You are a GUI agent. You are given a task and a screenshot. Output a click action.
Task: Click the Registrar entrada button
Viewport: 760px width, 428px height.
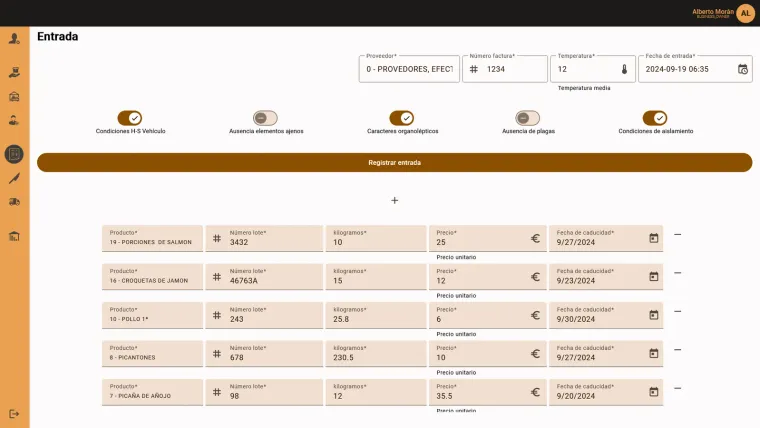395,162
